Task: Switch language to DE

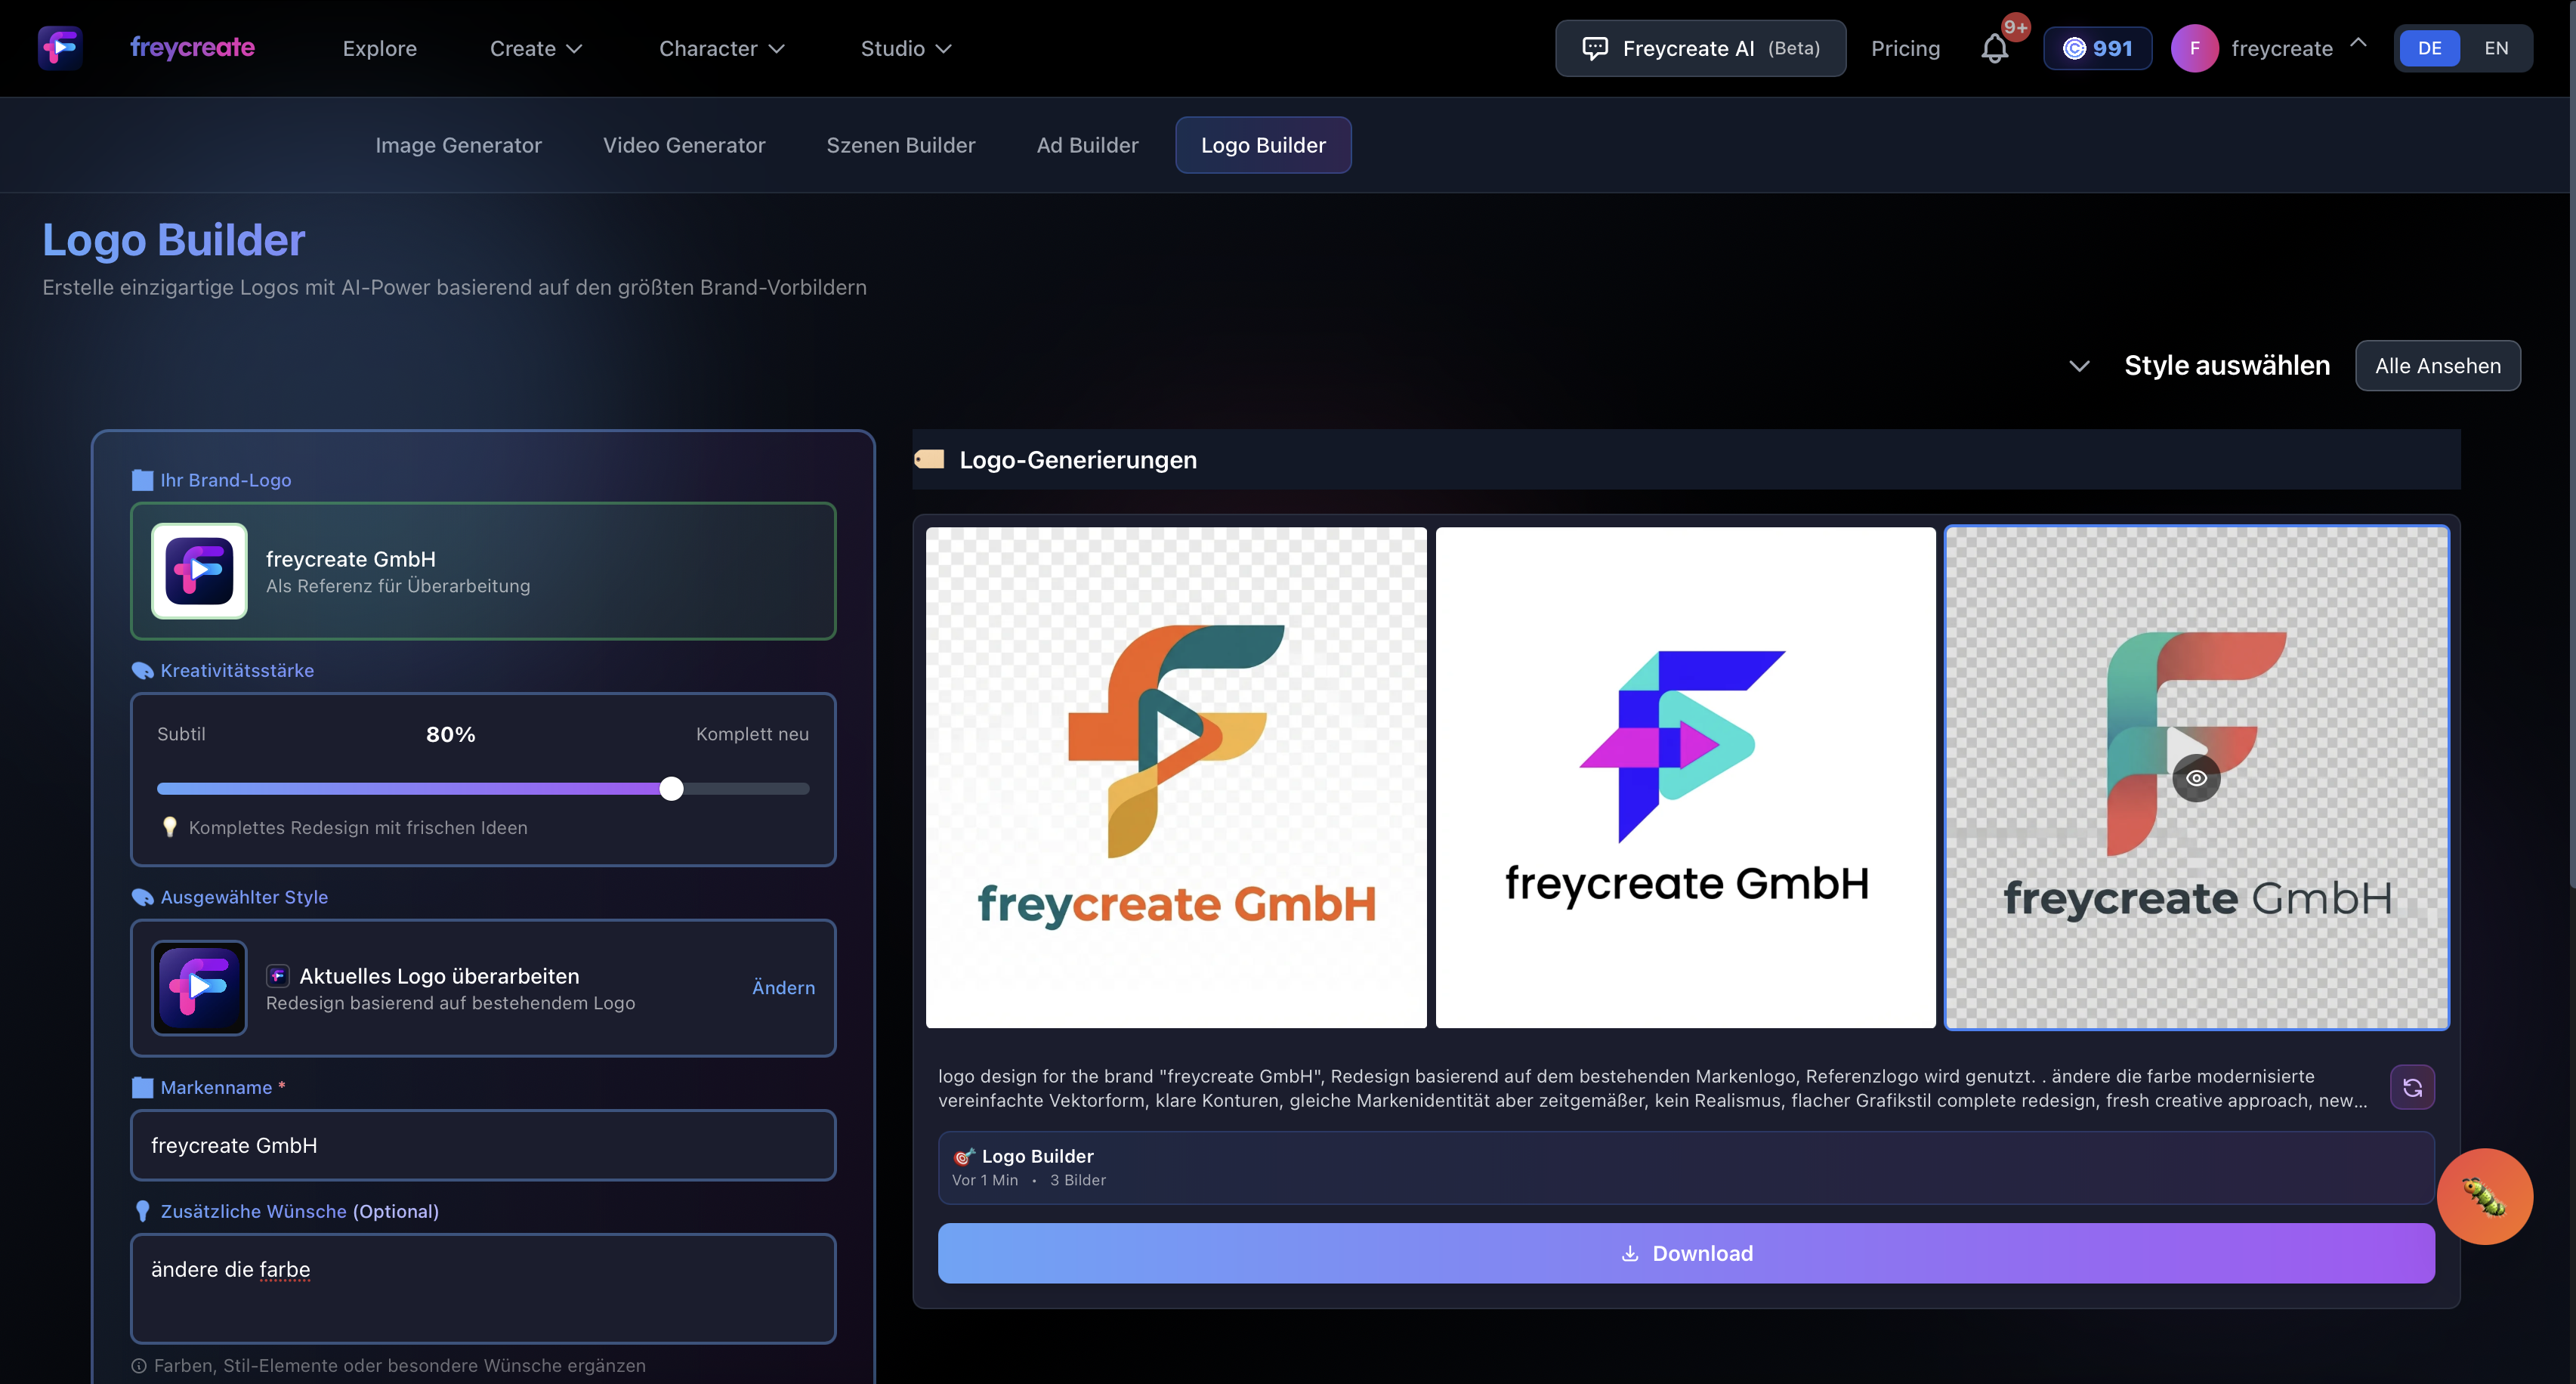Action: 2429,48
